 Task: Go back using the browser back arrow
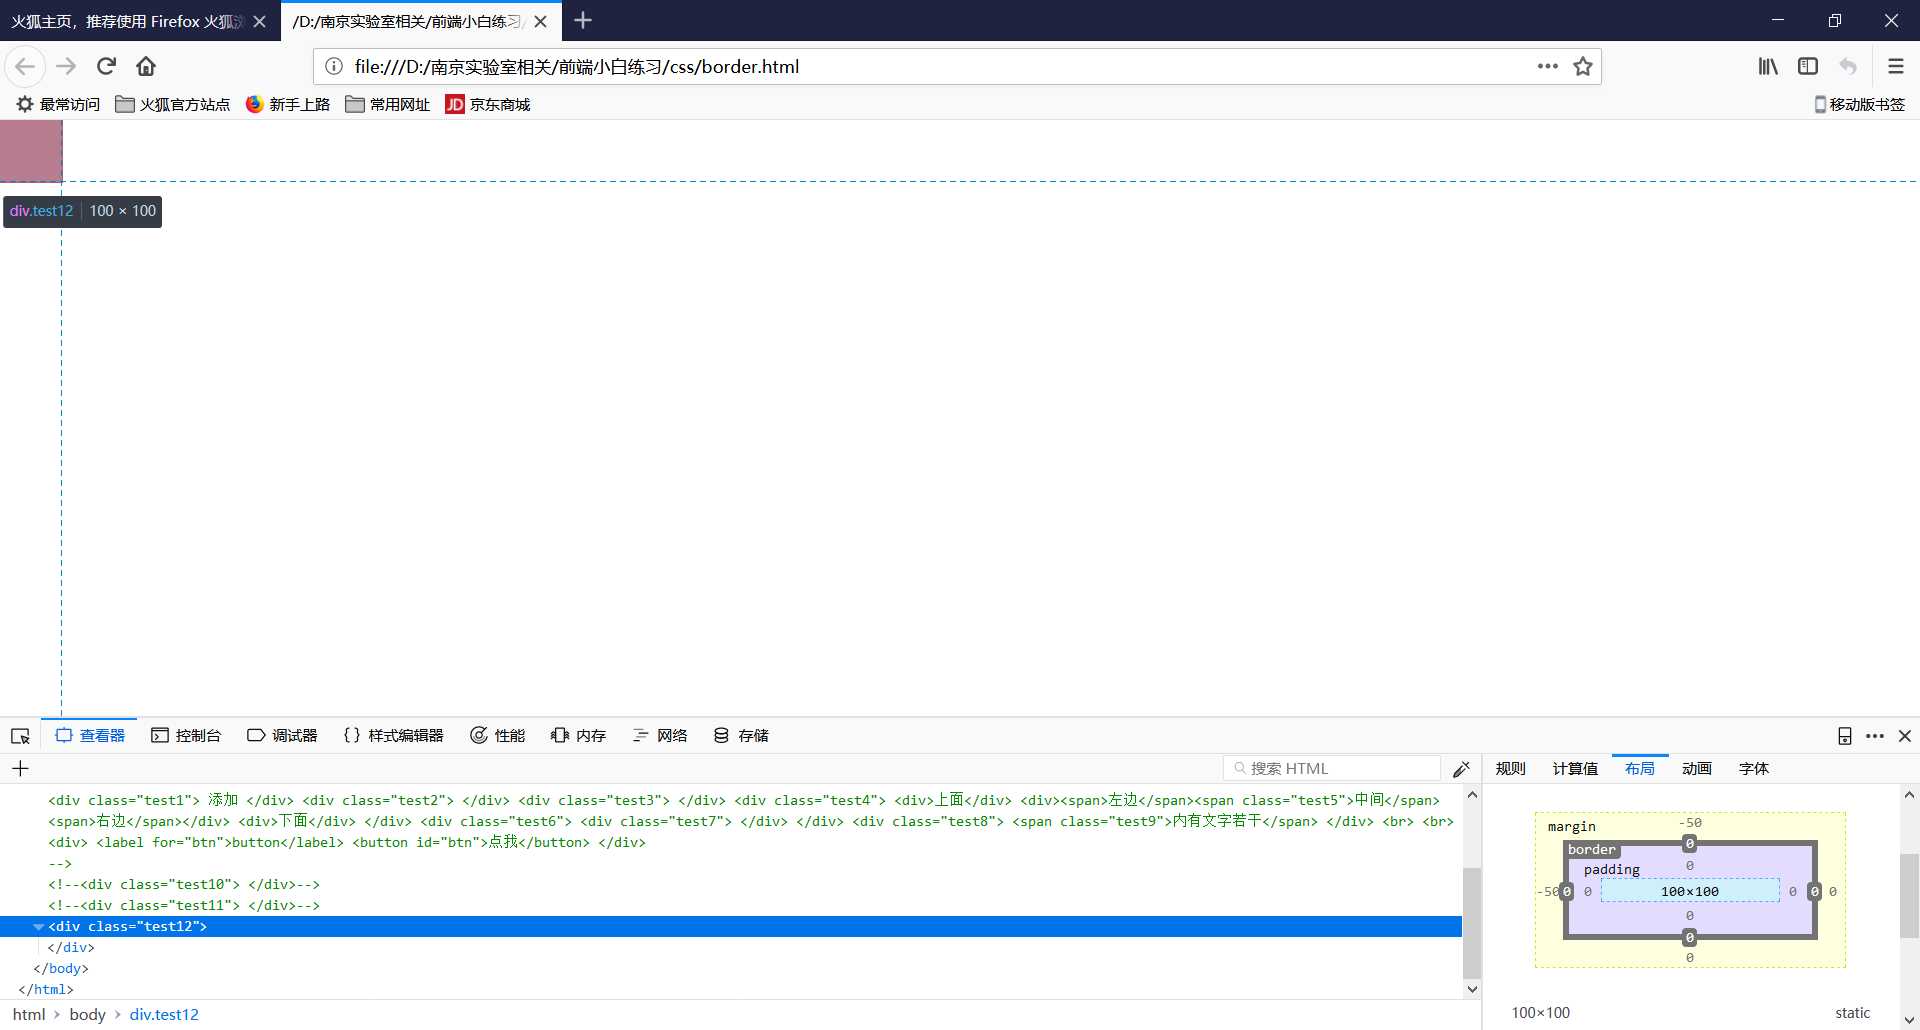click(x=25, y=66)
